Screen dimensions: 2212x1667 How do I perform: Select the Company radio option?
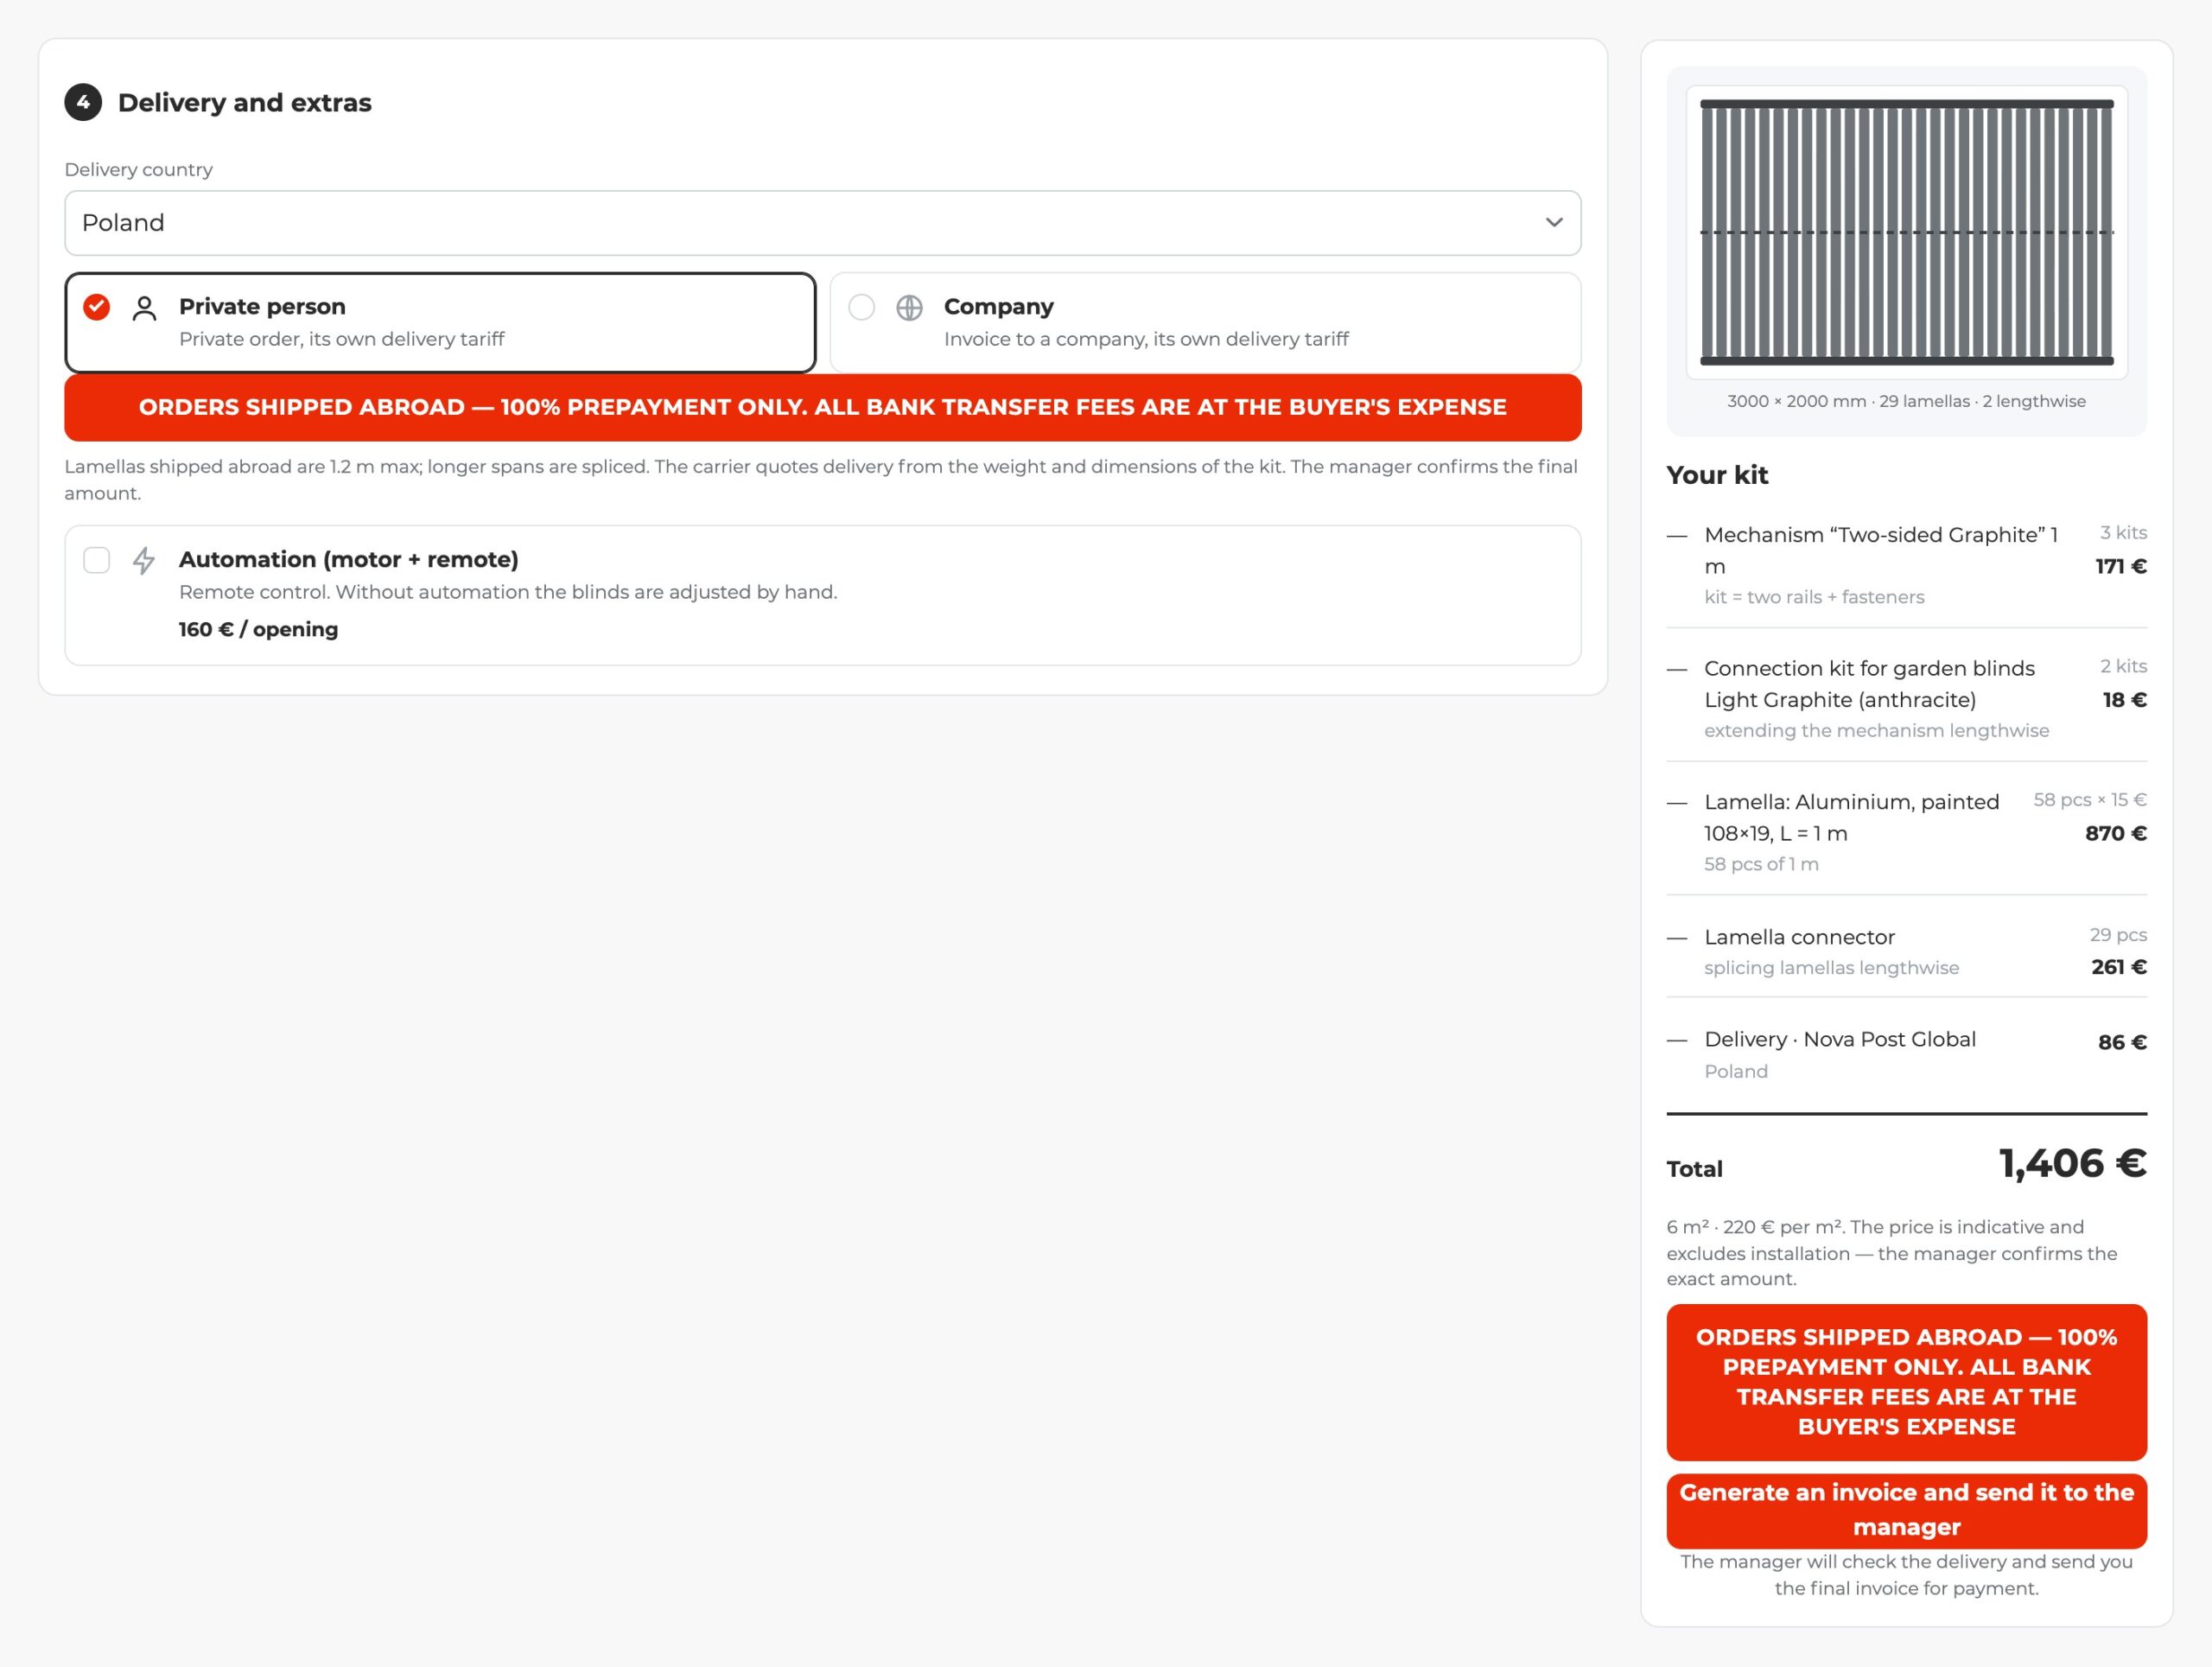[861, 307]
